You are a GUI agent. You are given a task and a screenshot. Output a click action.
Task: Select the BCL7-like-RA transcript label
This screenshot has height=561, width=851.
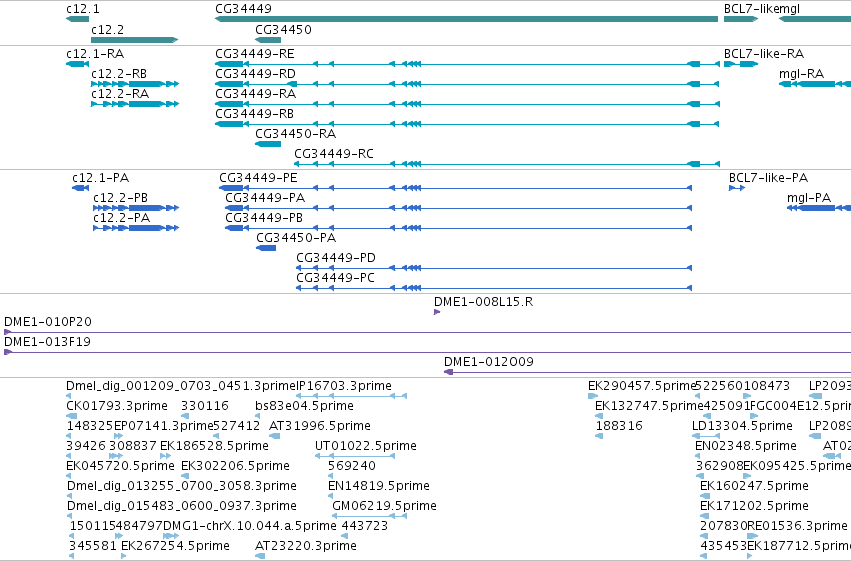764,54
